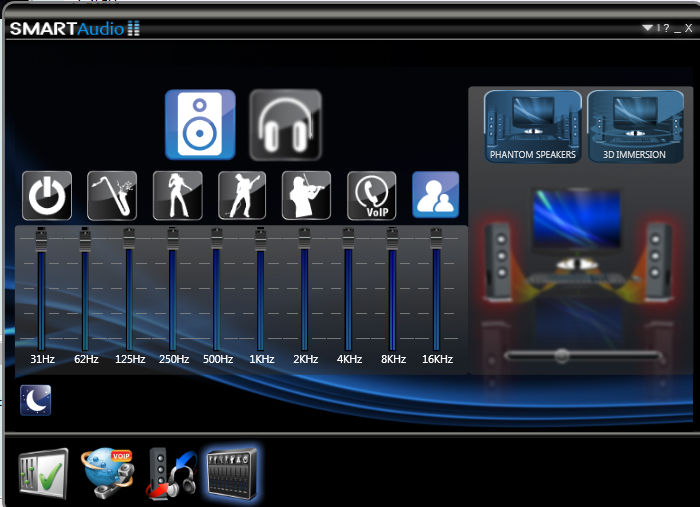Open the VoIP globe settings tab

(x=107, y=473)
